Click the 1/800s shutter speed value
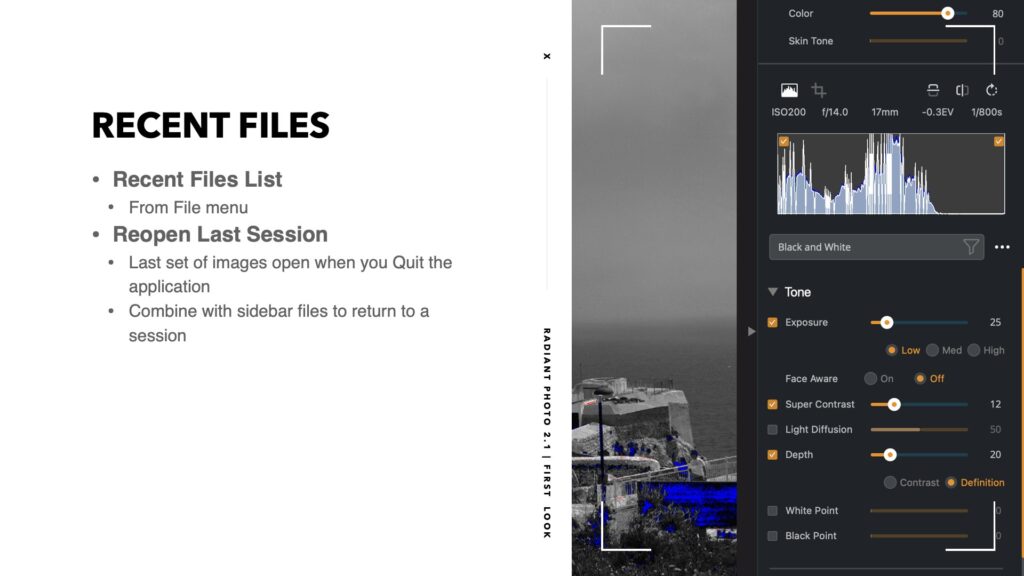The height and width of the screenshot is (576, 1024). [986, 112]
